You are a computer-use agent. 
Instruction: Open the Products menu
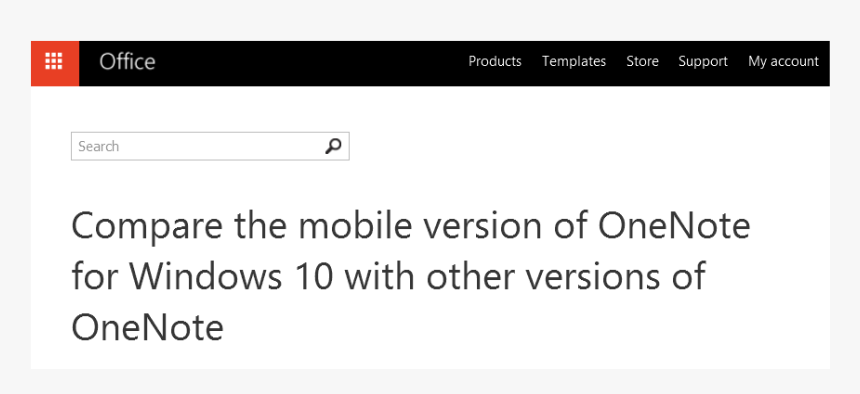495,61
